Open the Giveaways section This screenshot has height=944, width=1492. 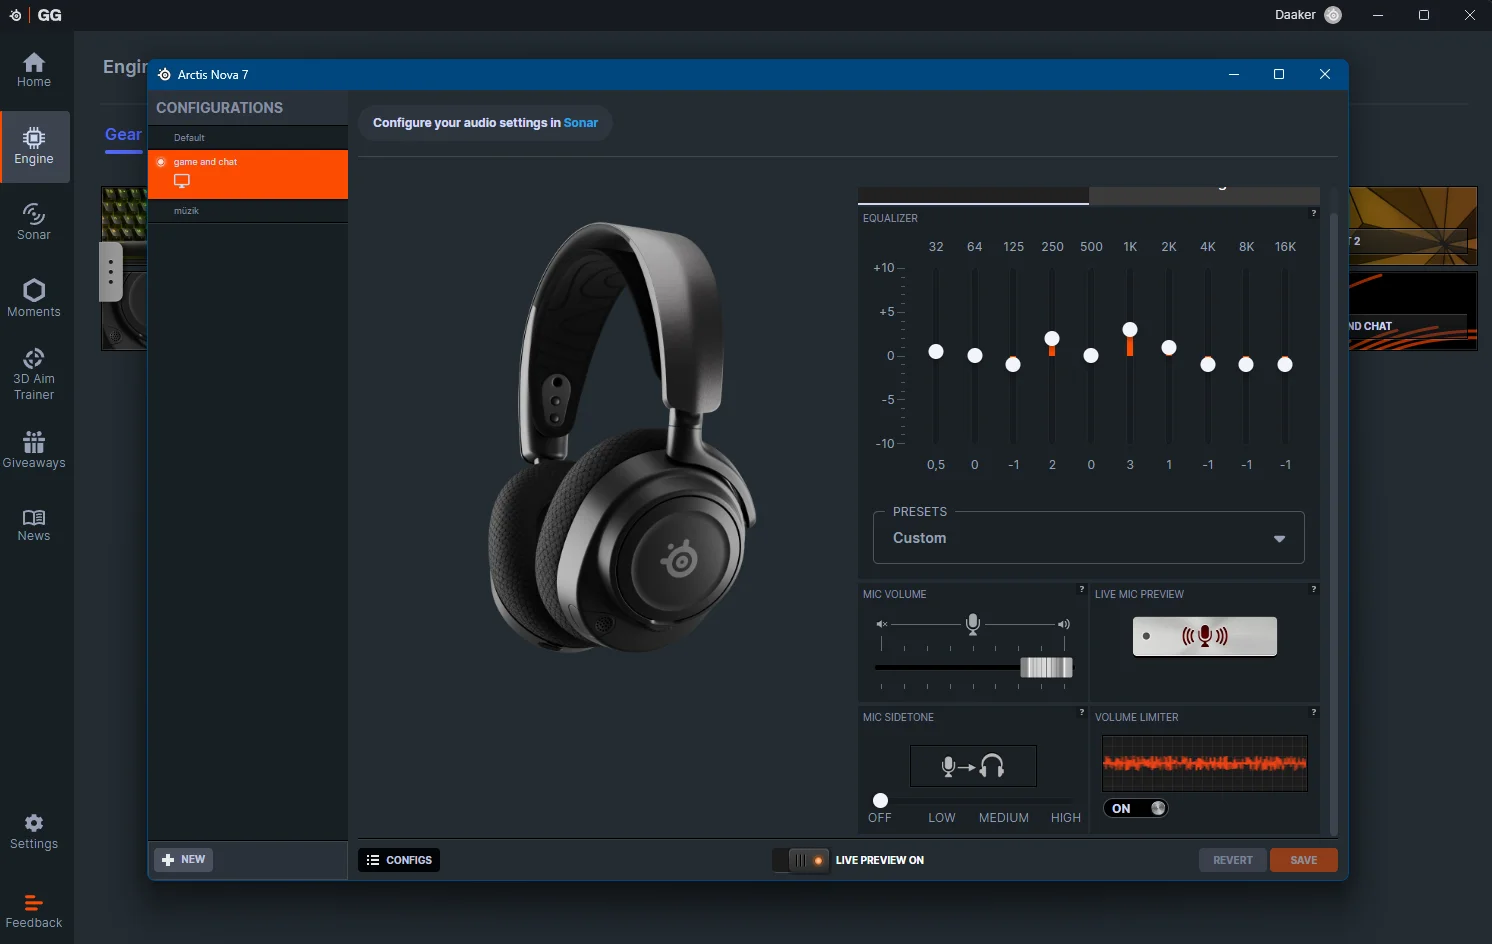(34, 450)
